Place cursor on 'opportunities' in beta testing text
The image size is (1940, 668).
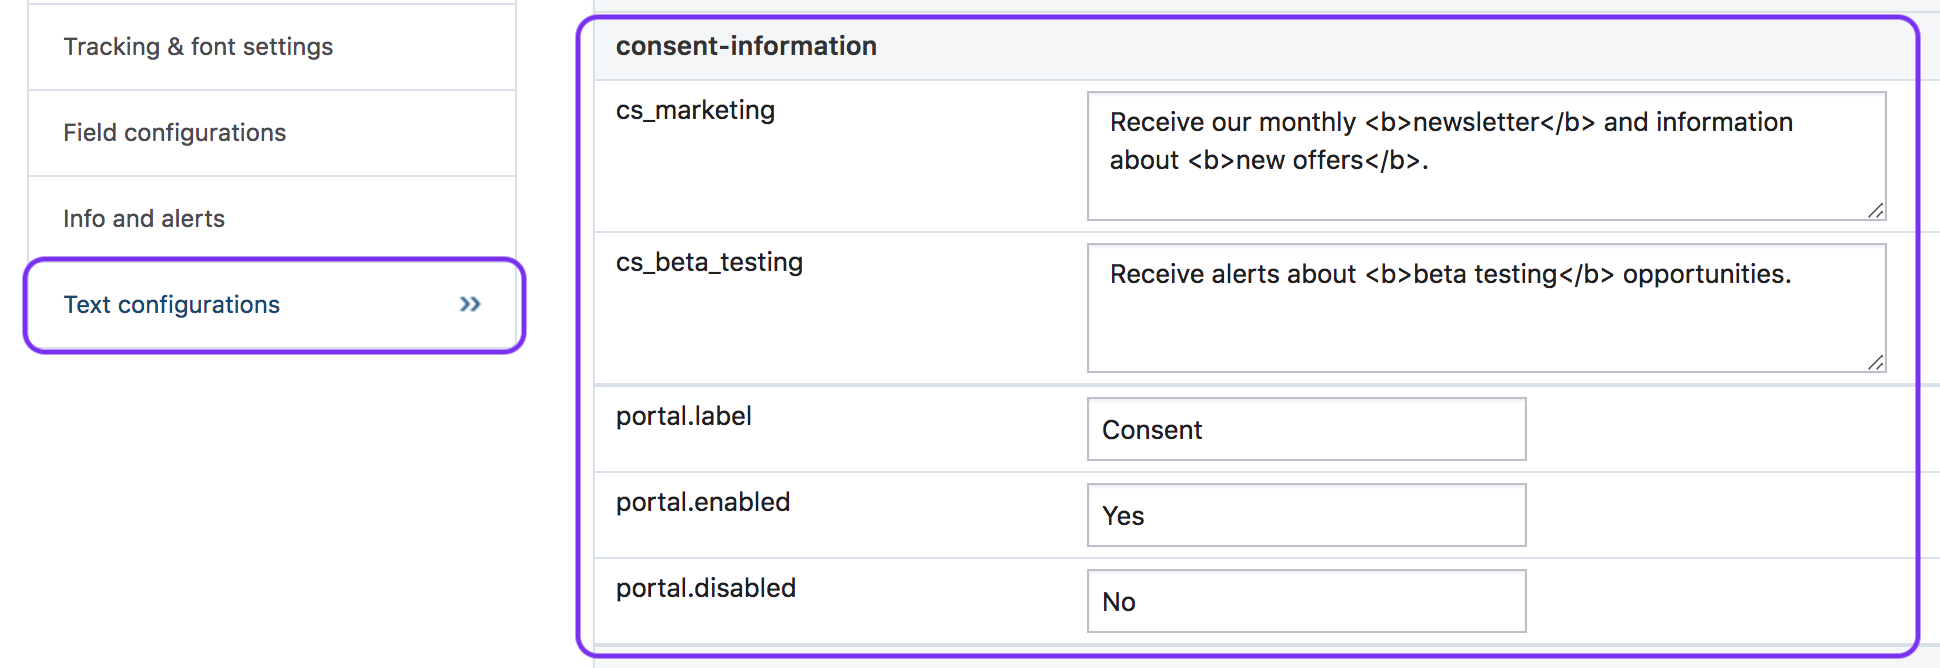pos(1704,274)
